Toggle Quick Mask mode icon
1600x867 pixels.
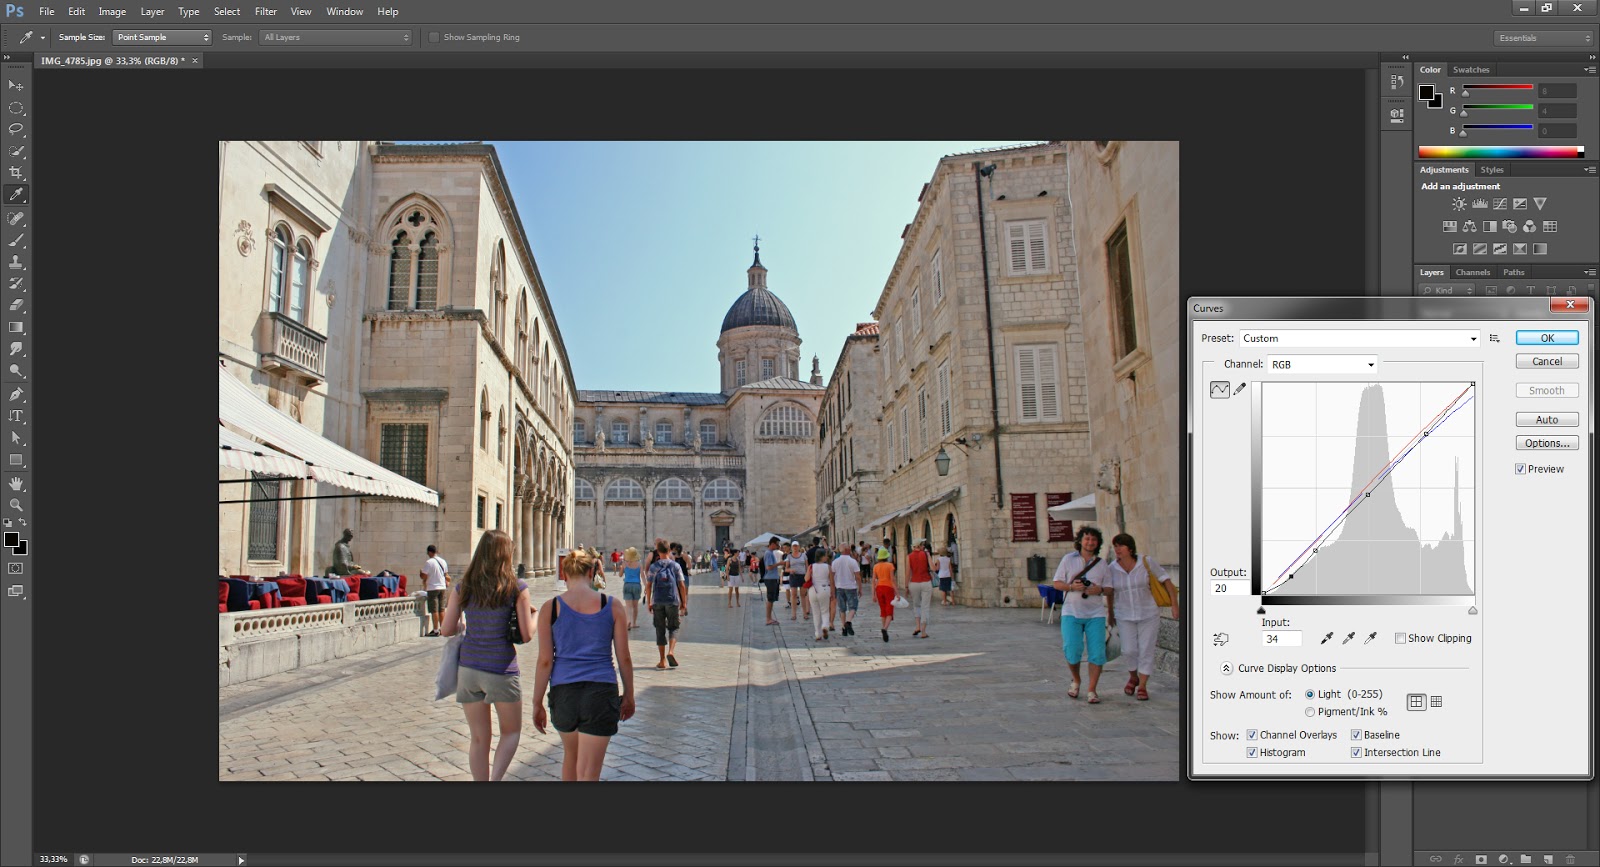pos(16,568)
